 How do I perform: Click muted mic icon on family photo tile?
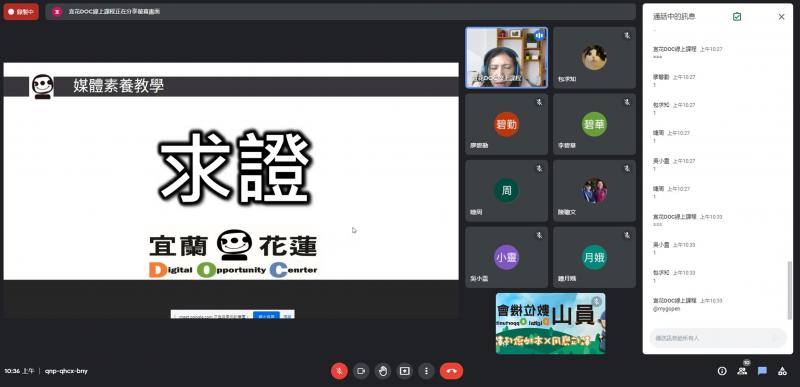tap(627, 168)
